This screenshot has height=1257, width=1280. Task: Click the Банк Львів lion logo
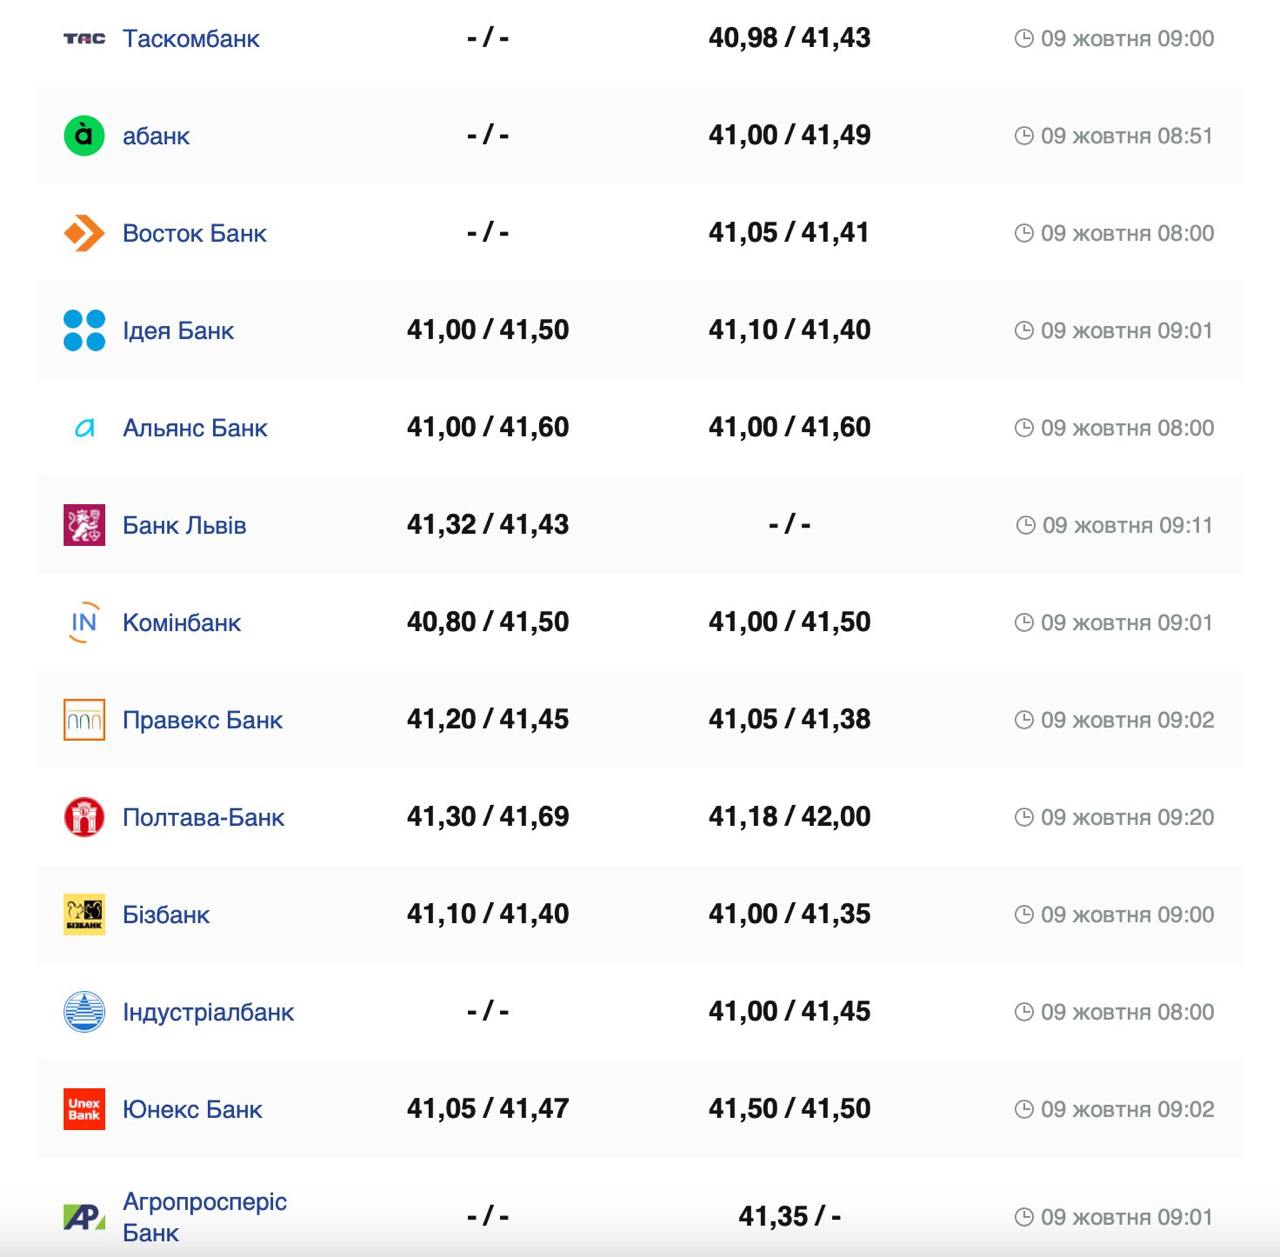(x=84, y=525)
